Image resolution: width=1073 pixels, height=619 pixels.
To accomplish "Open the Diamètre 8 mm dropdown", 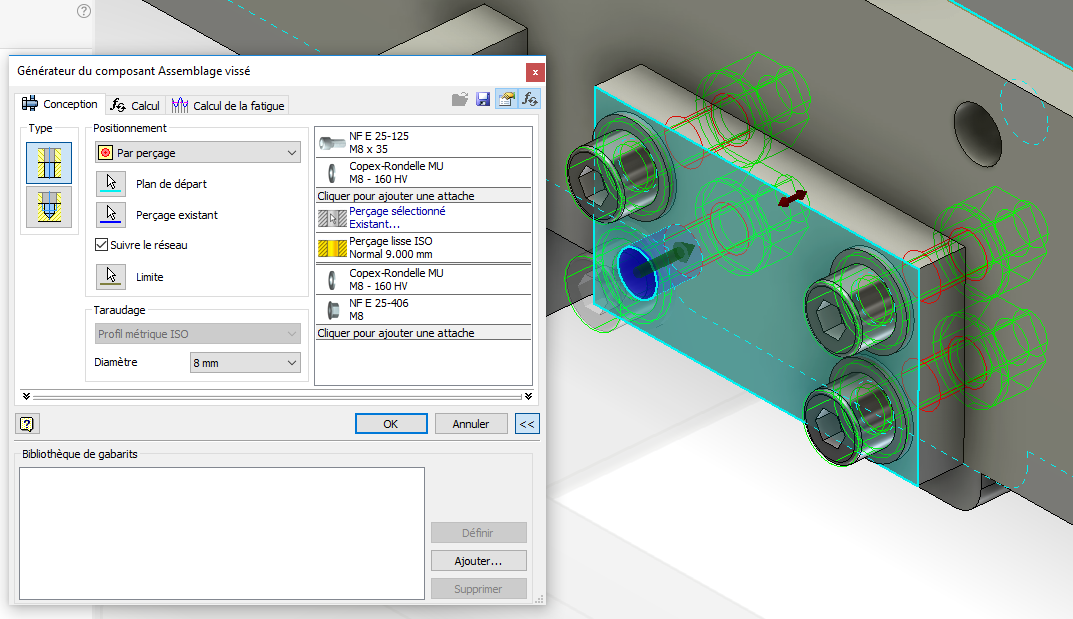I will (x=245, y=363).
